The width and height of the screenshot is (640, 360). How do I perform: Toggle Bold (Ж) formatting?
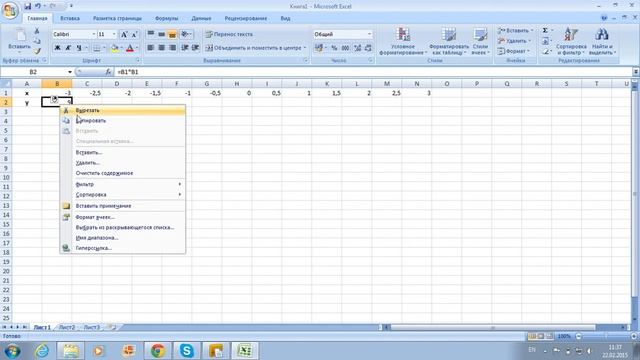click(x=57, y=48)
